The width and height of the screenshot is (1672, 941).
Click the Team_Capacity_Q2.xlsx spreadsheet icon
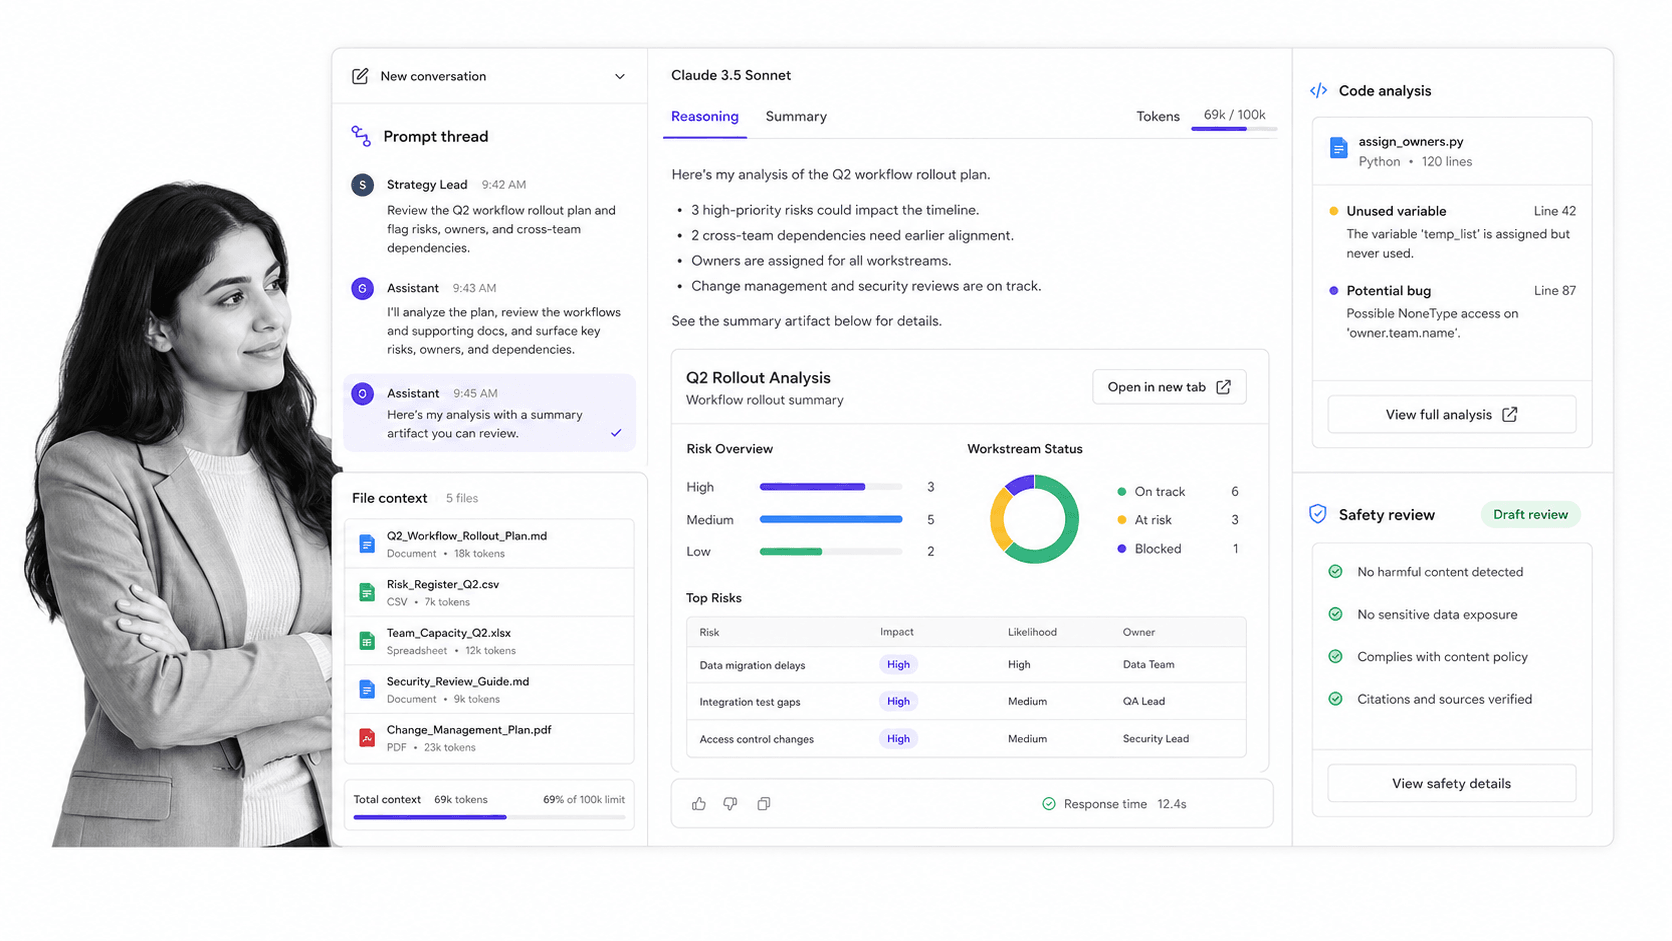click(367, 641)
